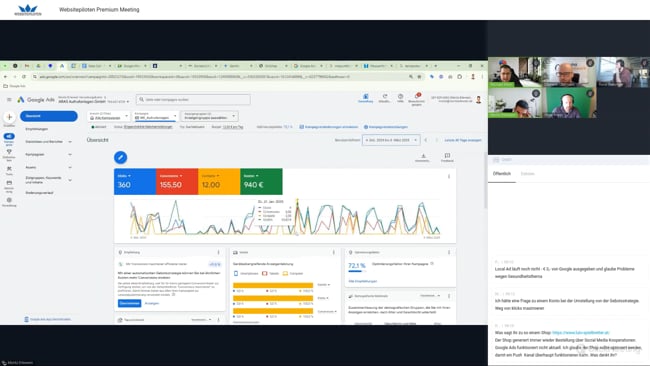Bookmark page with the star icon
This screenshot has height=366, width=650.
pos(419,77)
